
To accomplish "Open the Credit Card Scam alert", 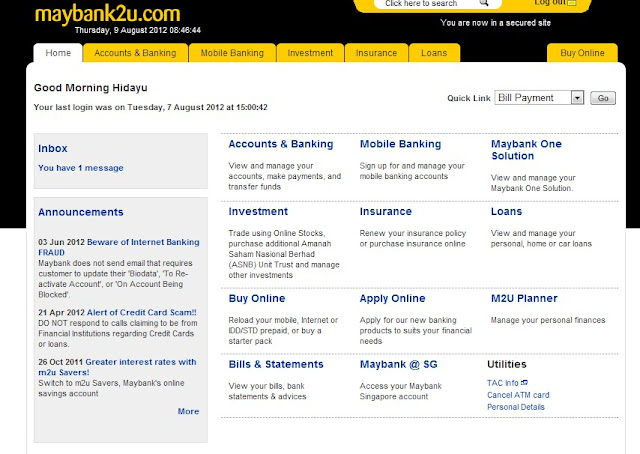I will click(x=142, y=312).
